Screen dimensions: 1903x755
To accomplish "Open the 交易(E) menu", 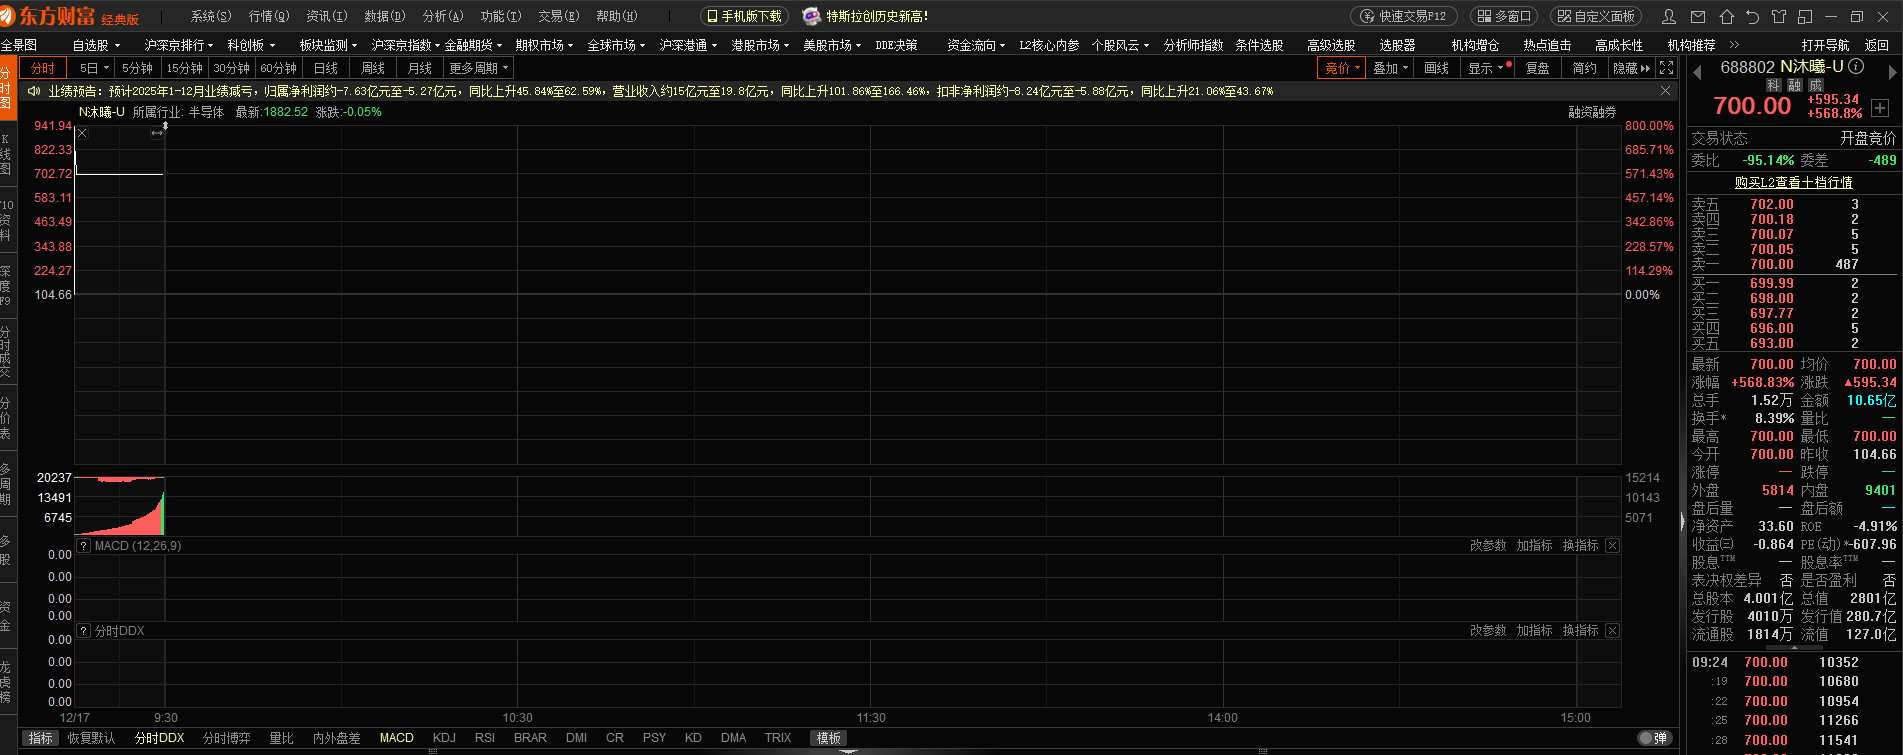I will [x=558, y=17].
